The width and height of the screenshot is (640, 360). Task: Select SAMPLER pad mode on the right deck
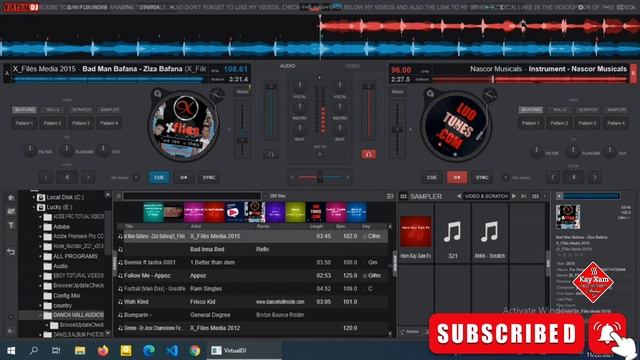coord(616,110)
